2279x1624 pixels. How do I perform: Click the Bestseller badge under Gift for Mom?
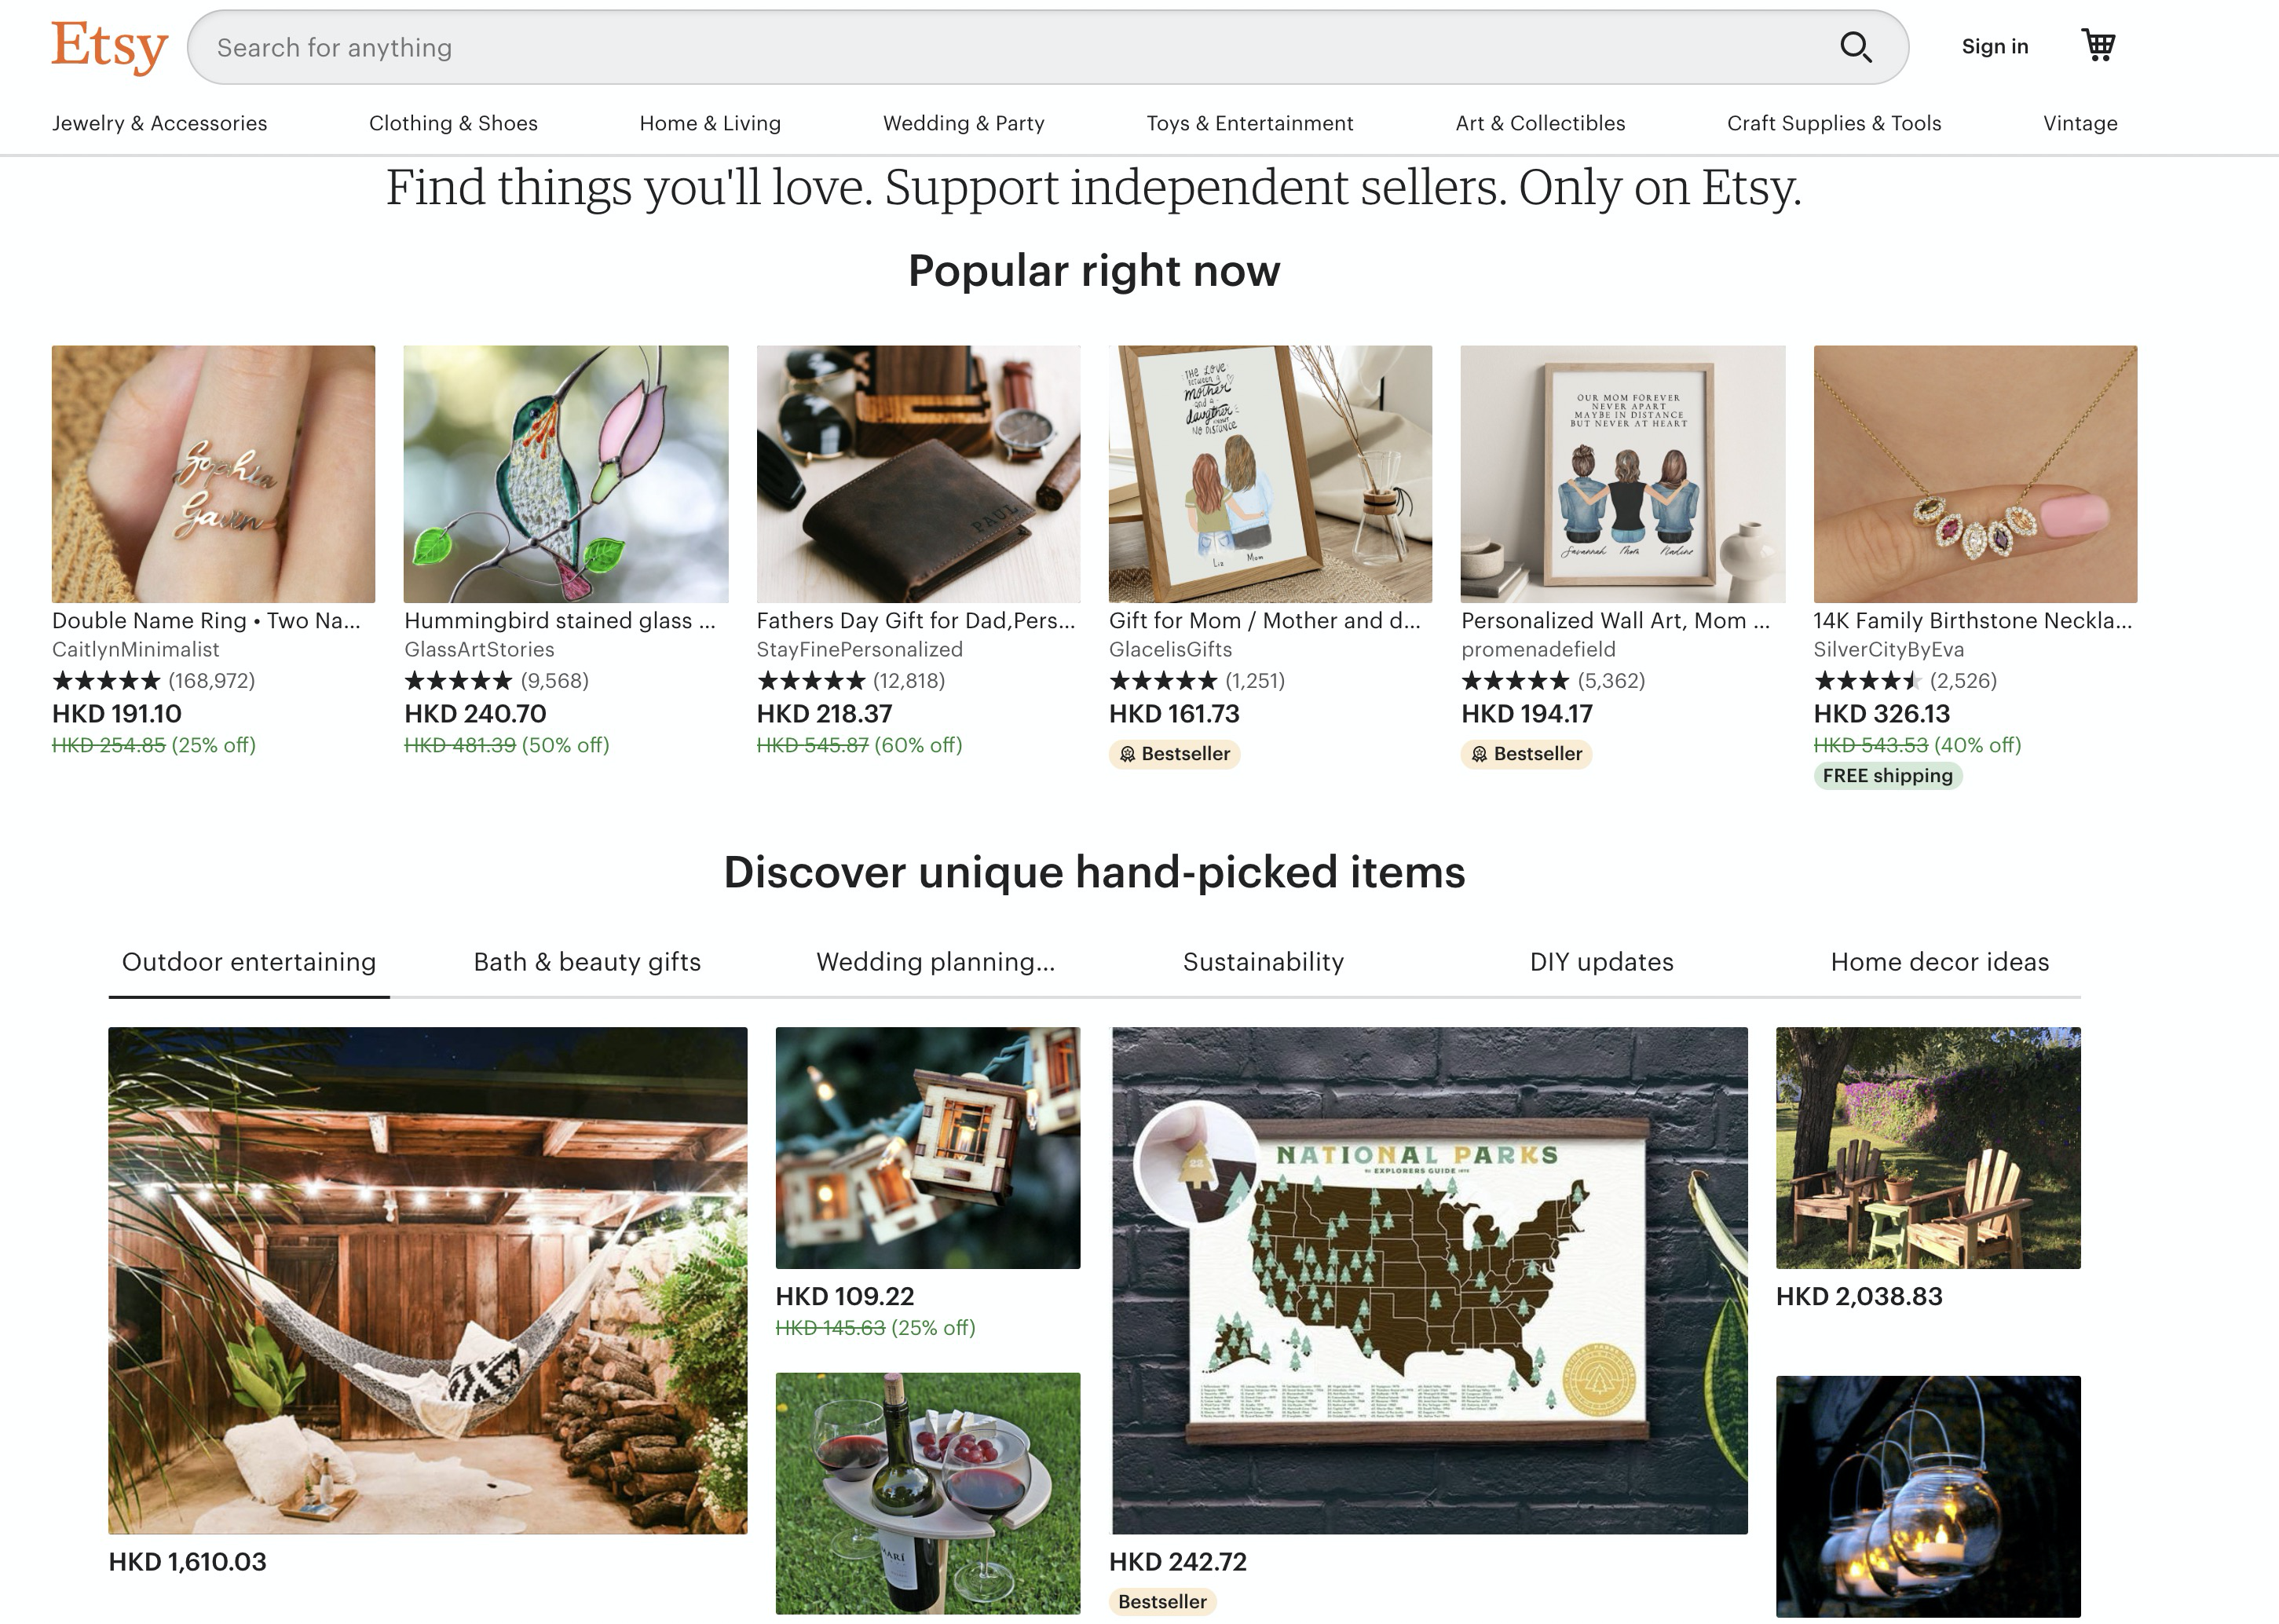coord(1174,754)
